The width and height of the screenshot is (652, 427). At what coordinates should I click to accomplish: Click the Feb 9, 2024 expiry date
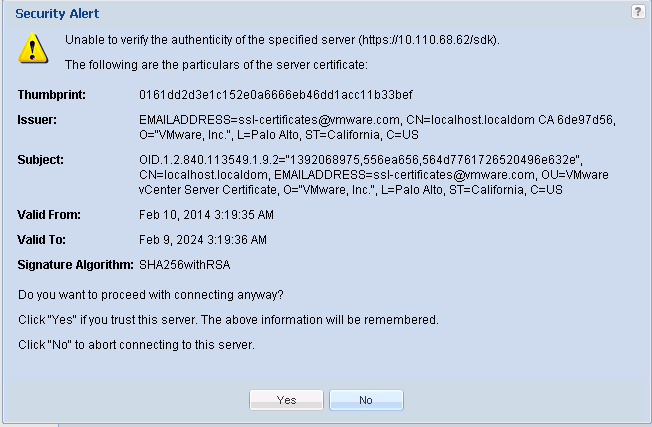tap(203, 240)
